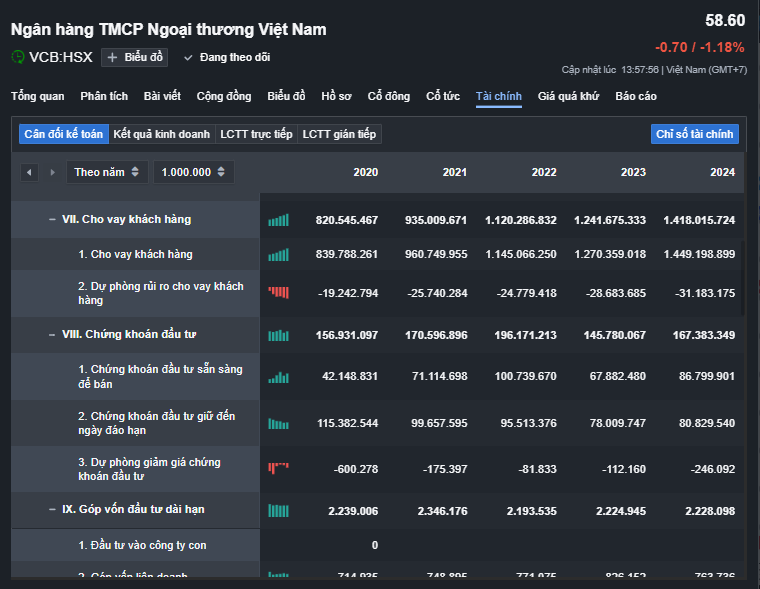This screenshot has height=589, width=760.
Task: Open the Báo cáo tab
Action: point(636,96)
